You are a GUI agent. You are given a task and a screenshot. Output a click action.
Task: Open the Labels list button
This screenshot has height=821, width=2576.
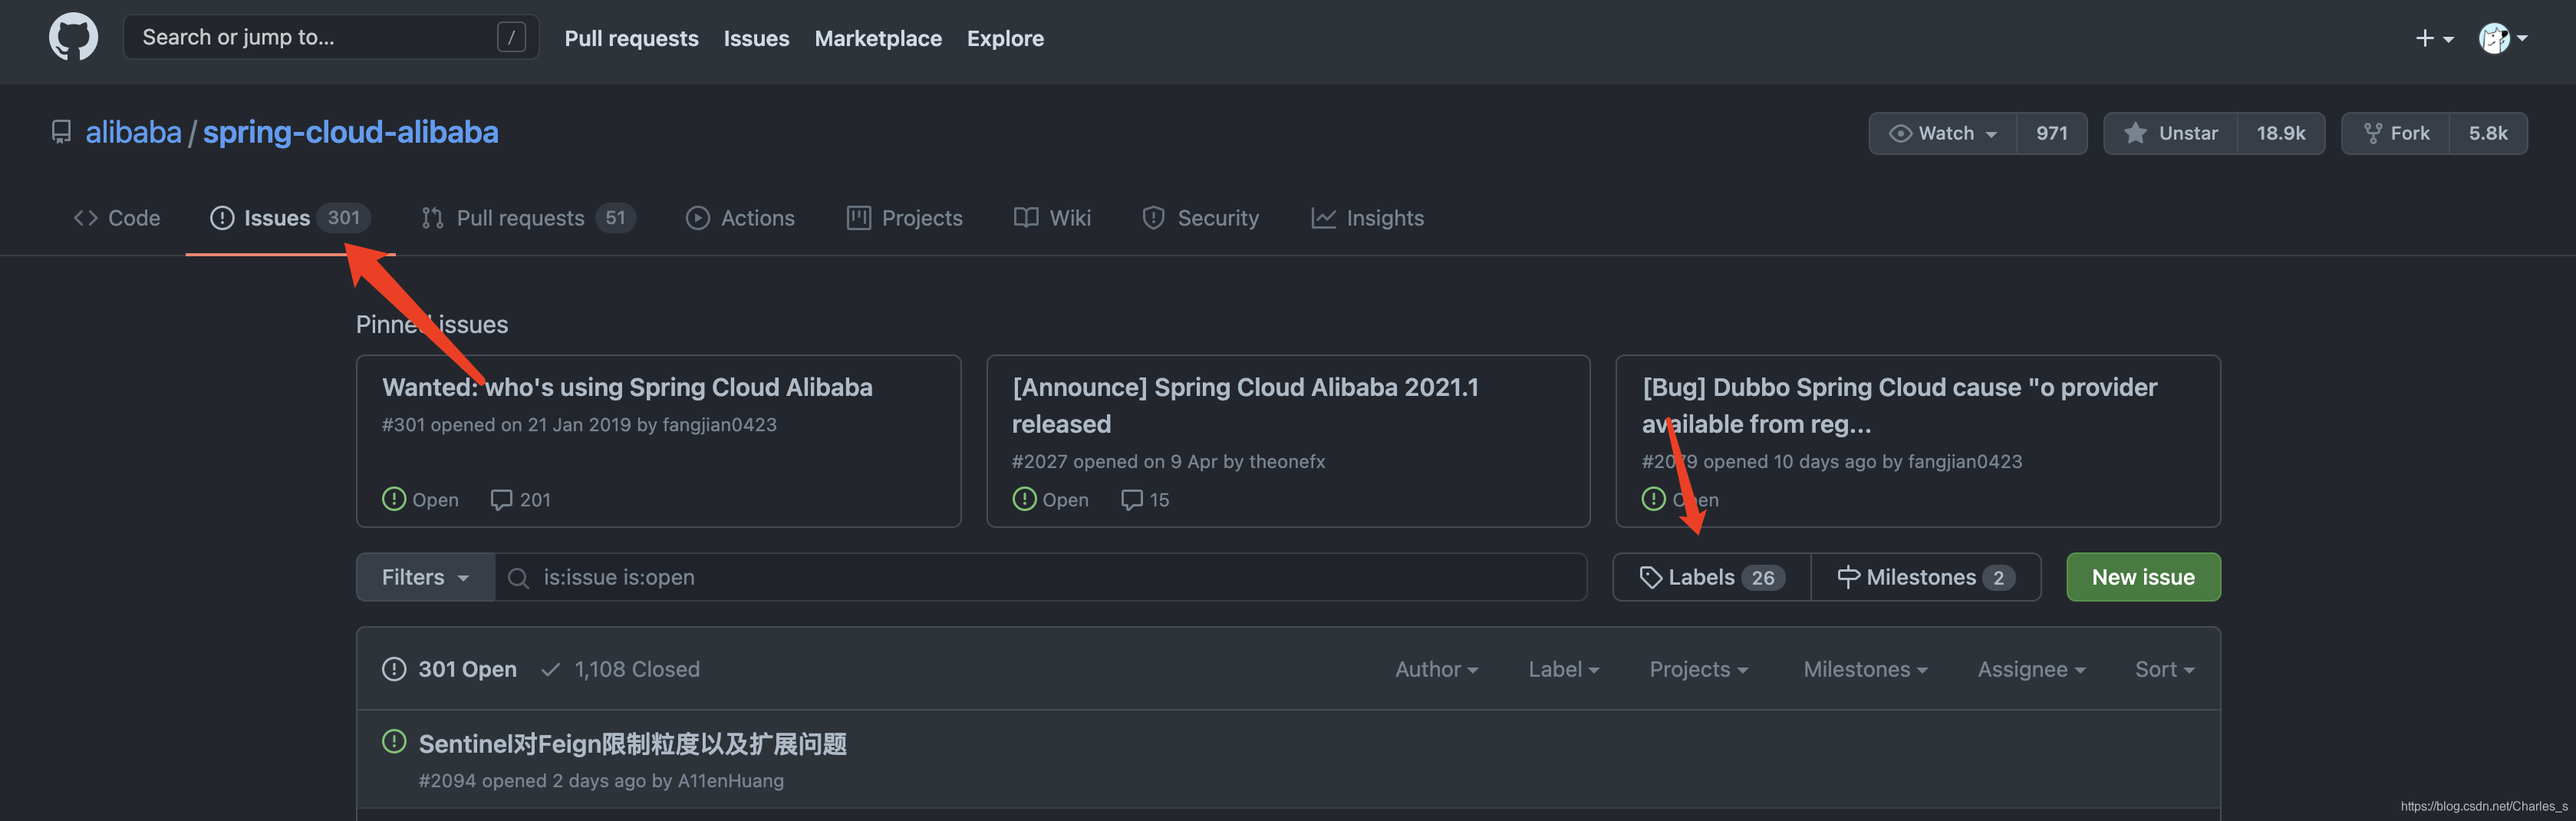coord(1712,577)
